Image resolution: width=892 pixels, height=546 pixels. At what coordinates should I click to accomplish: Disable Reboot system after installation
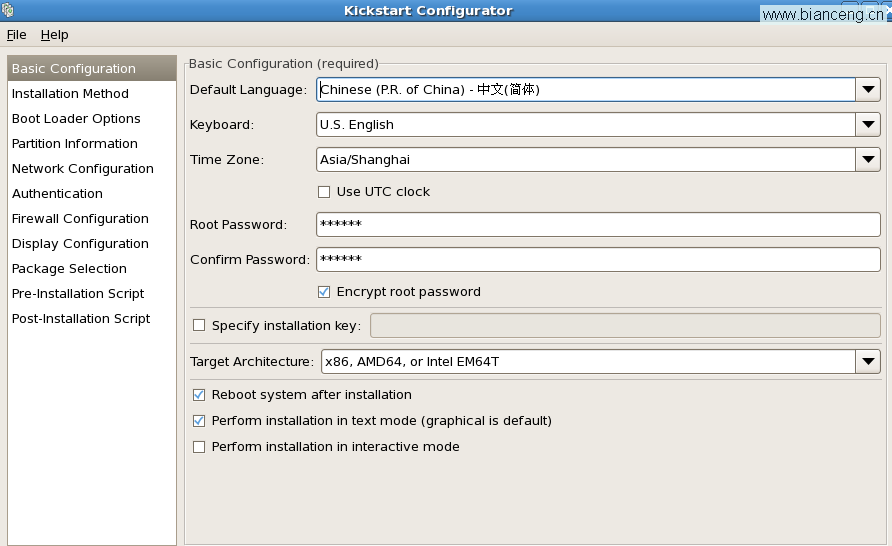coord(199,395)
